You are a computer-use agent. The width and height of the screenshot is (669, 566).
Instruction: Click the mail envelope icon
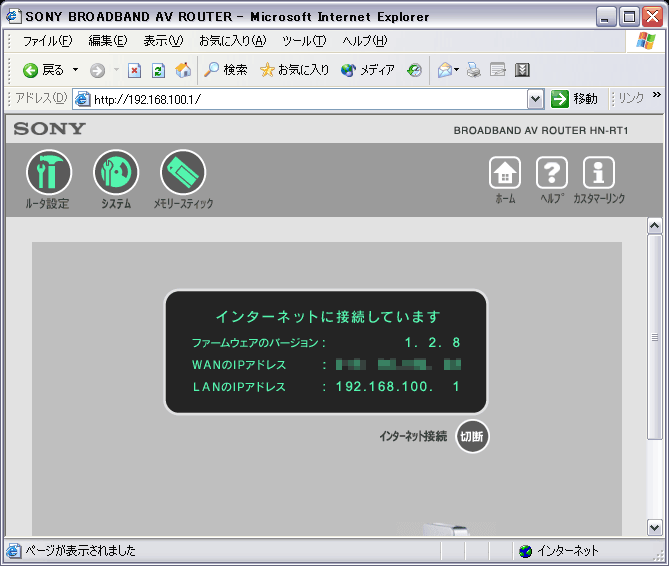point(445,70)
